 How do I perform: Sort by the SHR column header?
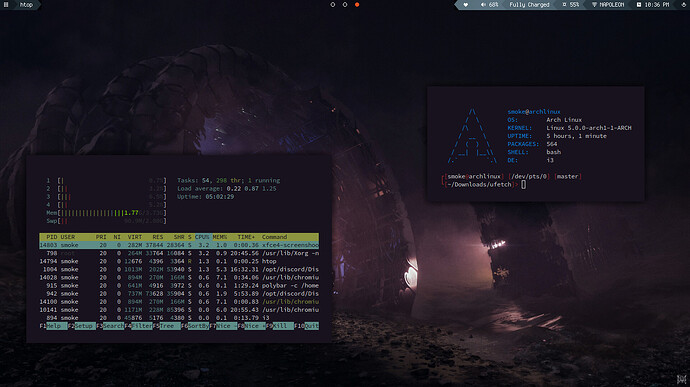point(179,237)
